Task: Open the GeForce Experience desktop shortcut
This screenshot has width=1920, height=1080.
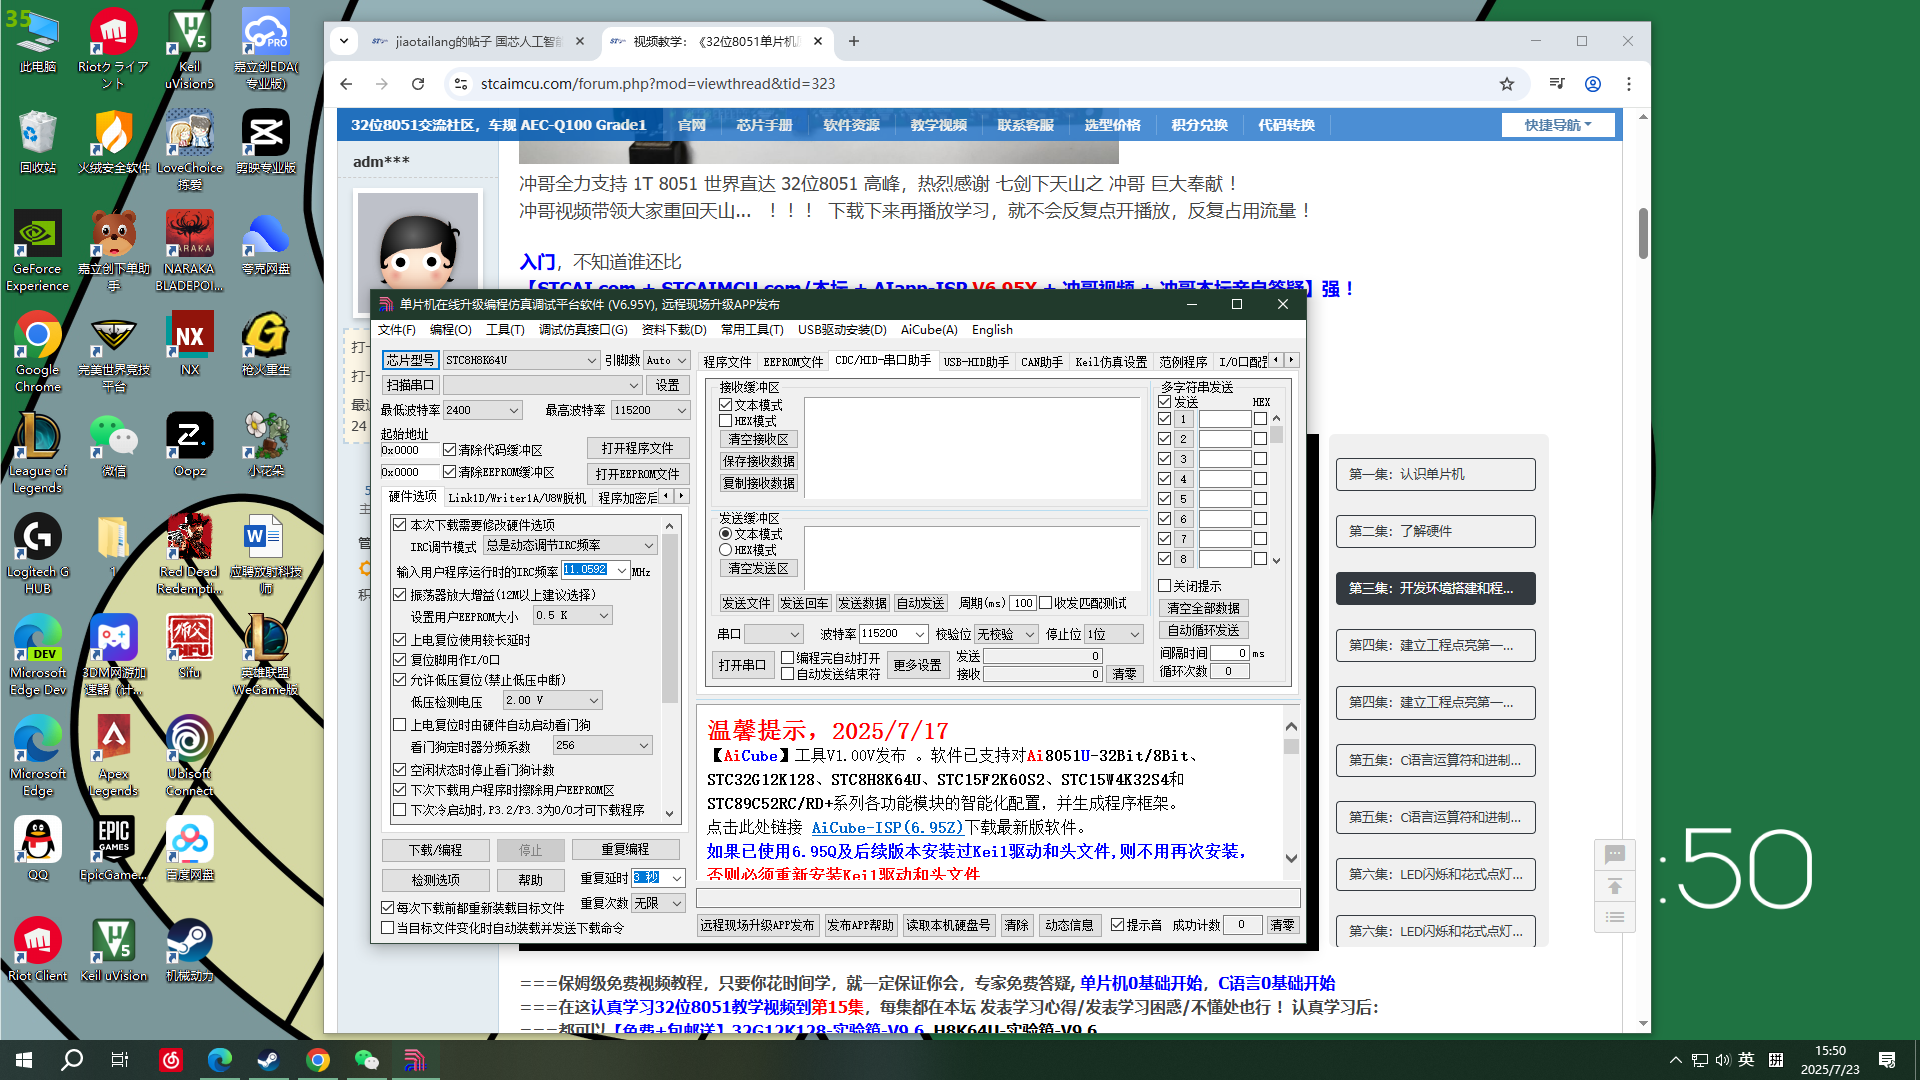Action: (x=38, y=251)
